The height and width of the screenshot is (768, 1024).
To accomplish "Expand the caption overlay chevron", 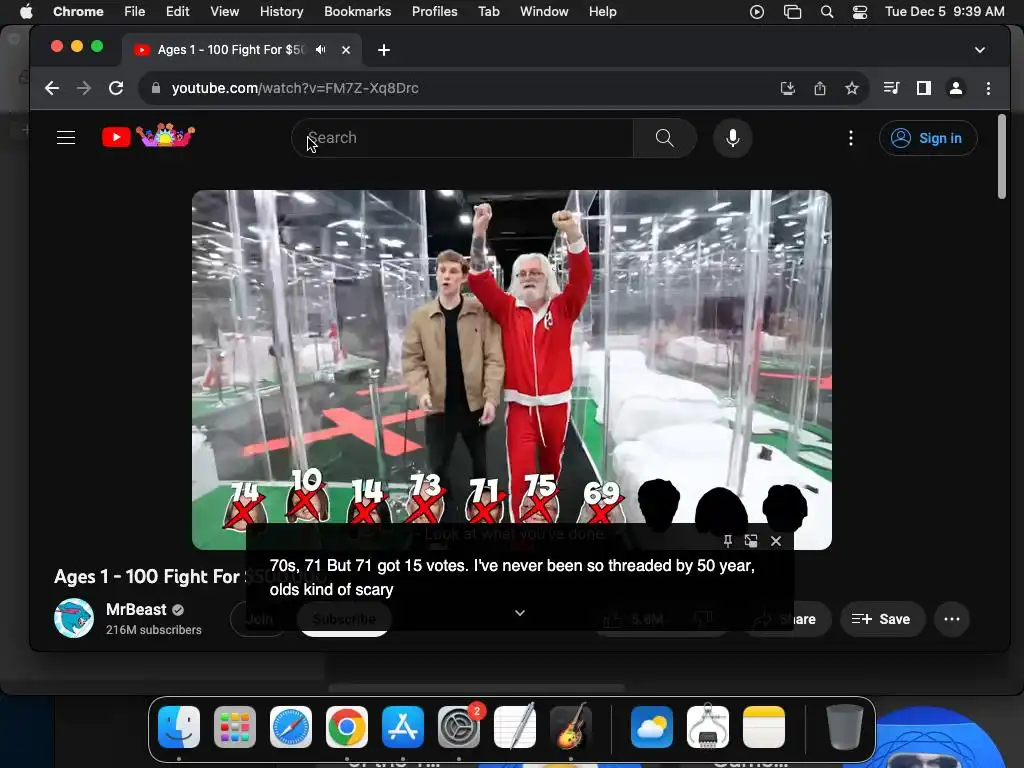I will pyautogui.click(x=520, y=613).
